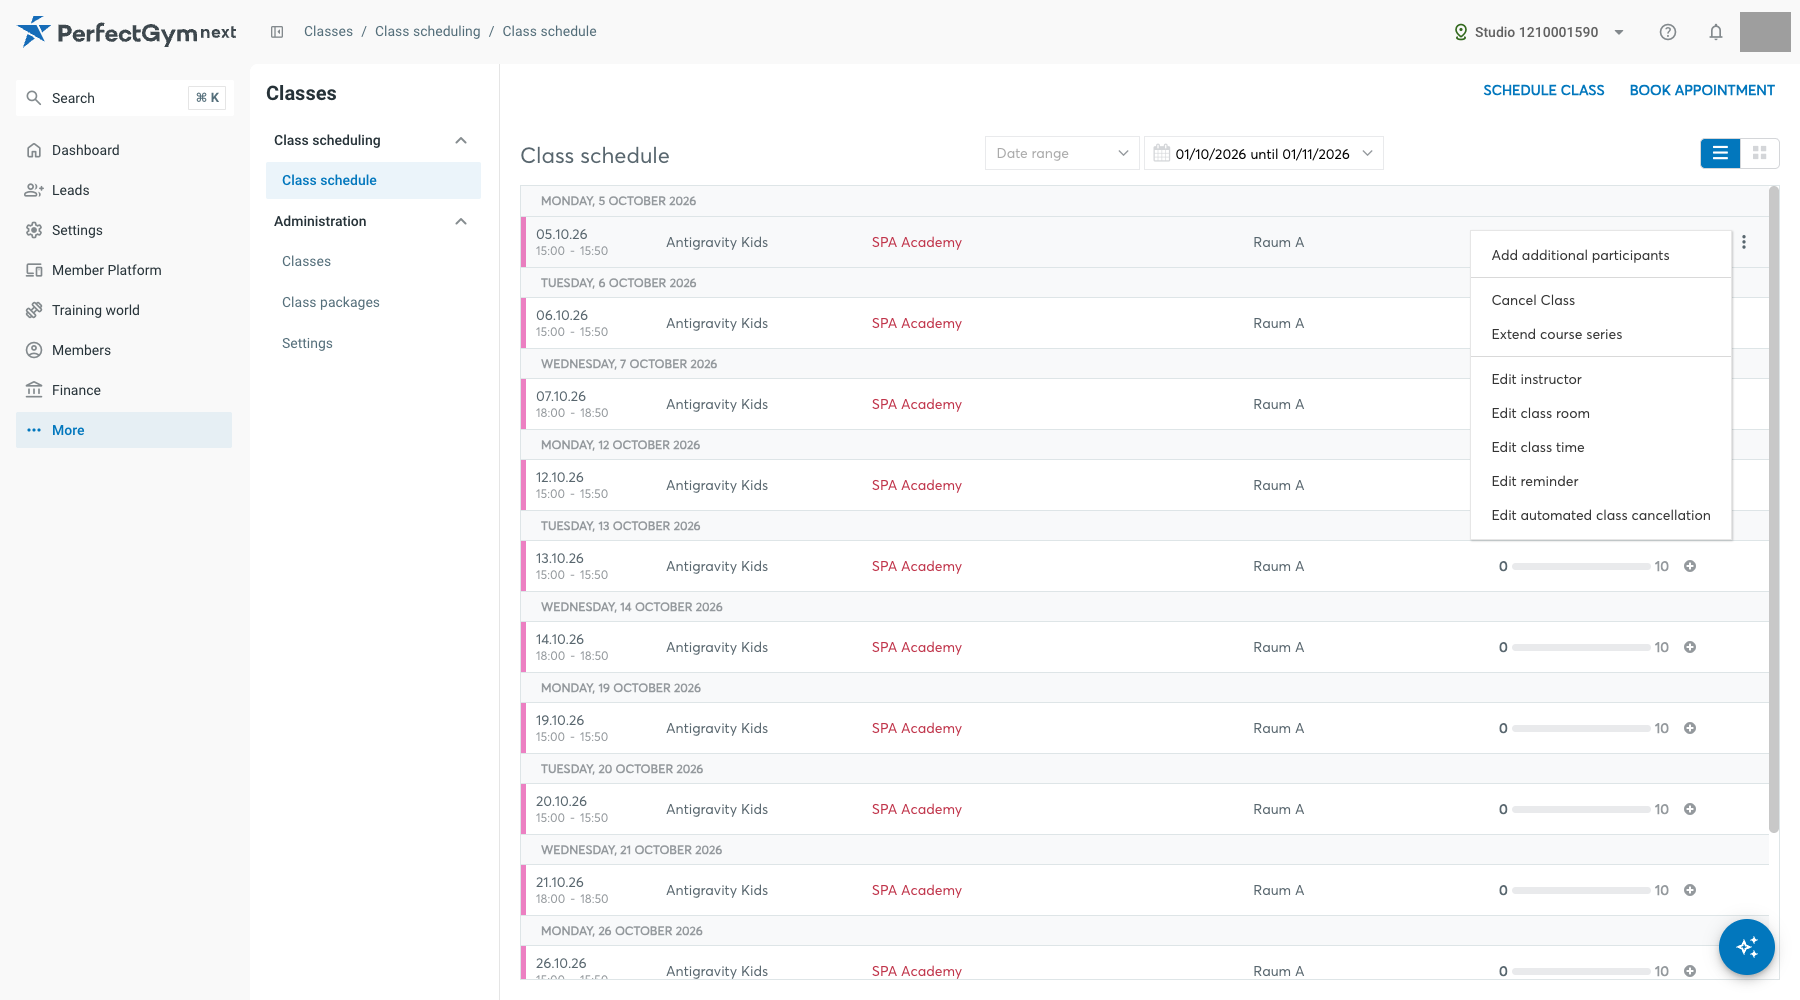Click the BOOK APPOINTMENT button
This screenshot has width=1800, height=1000.
(x=1702, y=90)
